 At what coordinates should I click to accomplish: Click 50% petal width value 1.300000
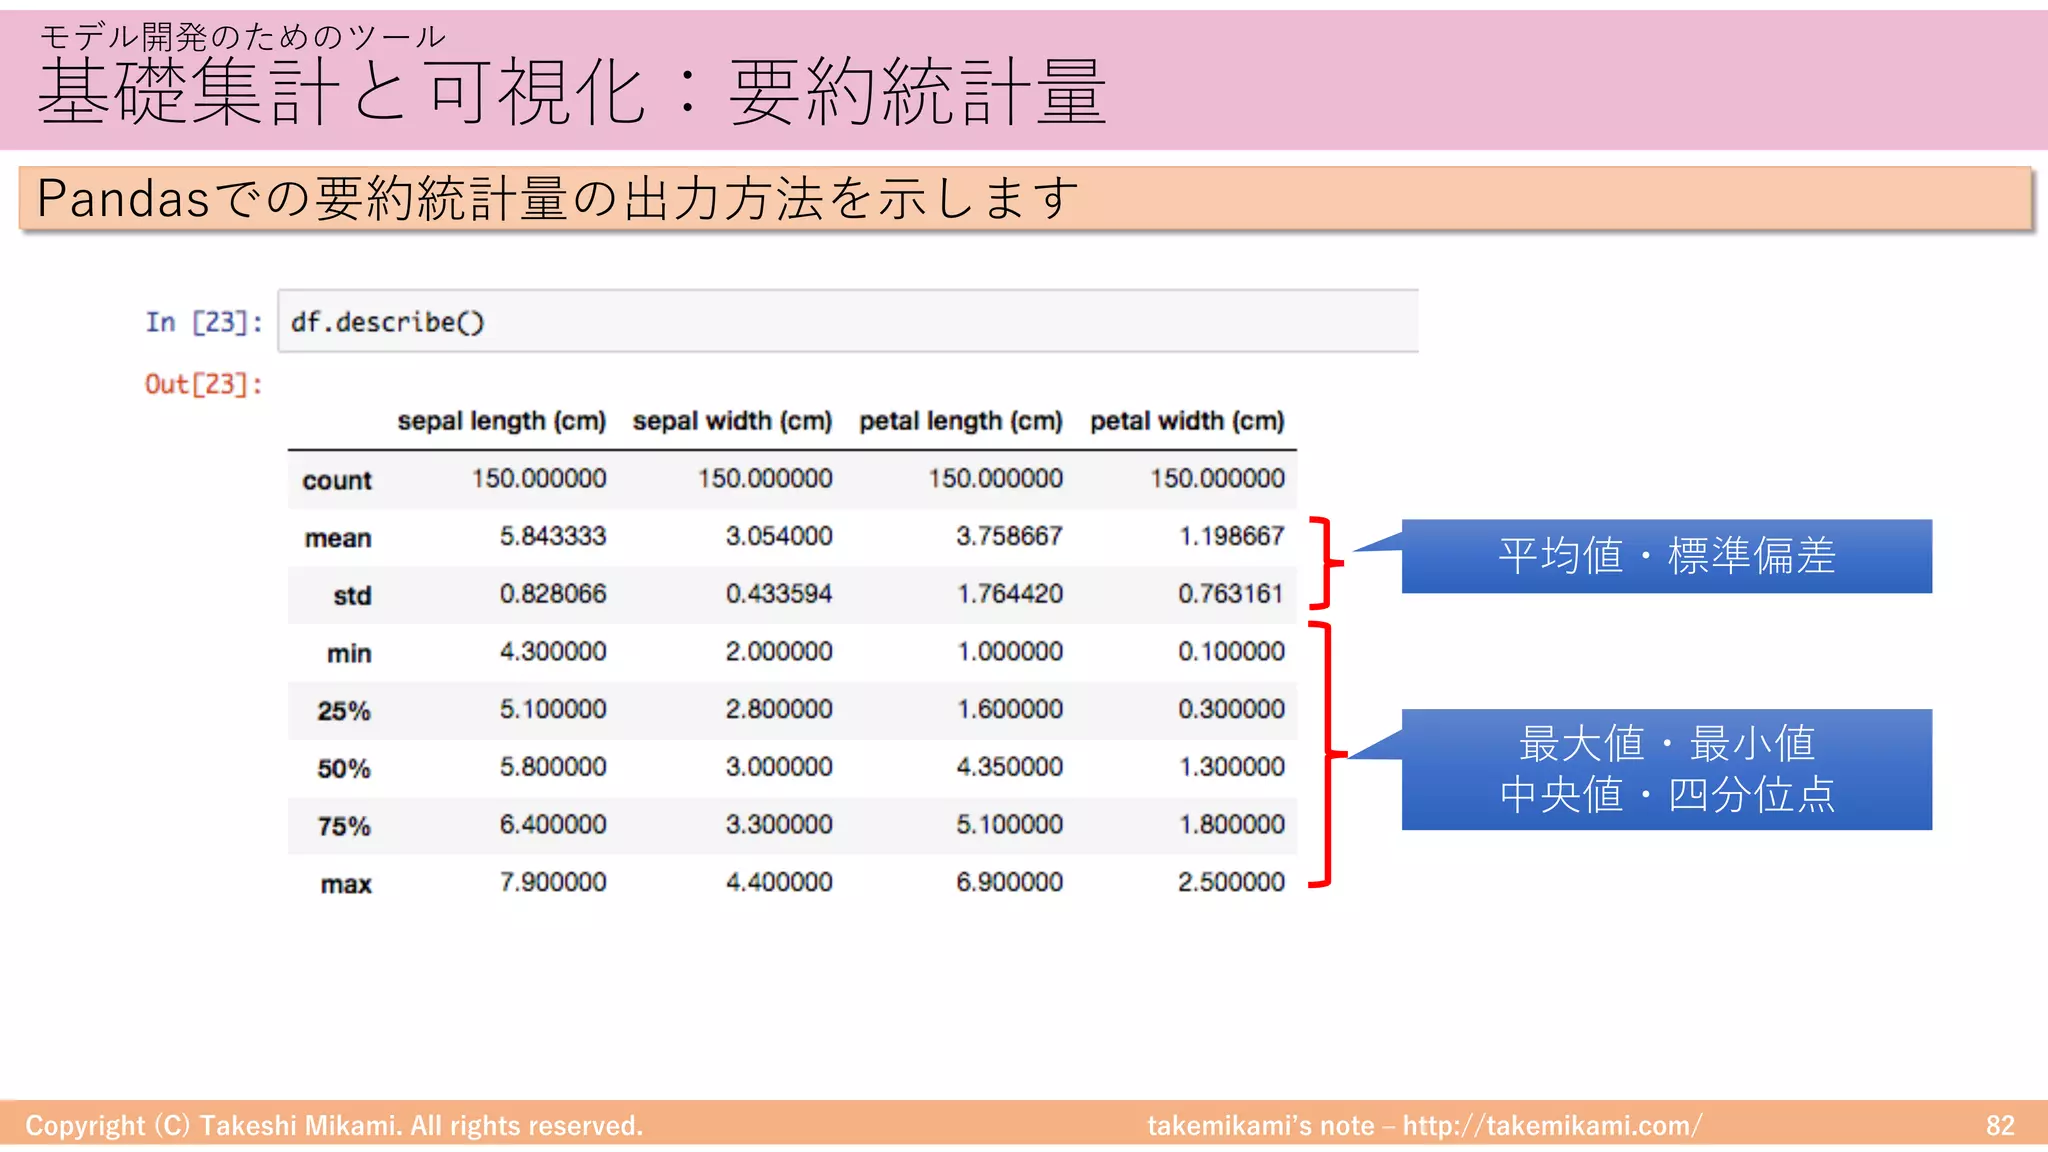click(x=1231, y=767)
